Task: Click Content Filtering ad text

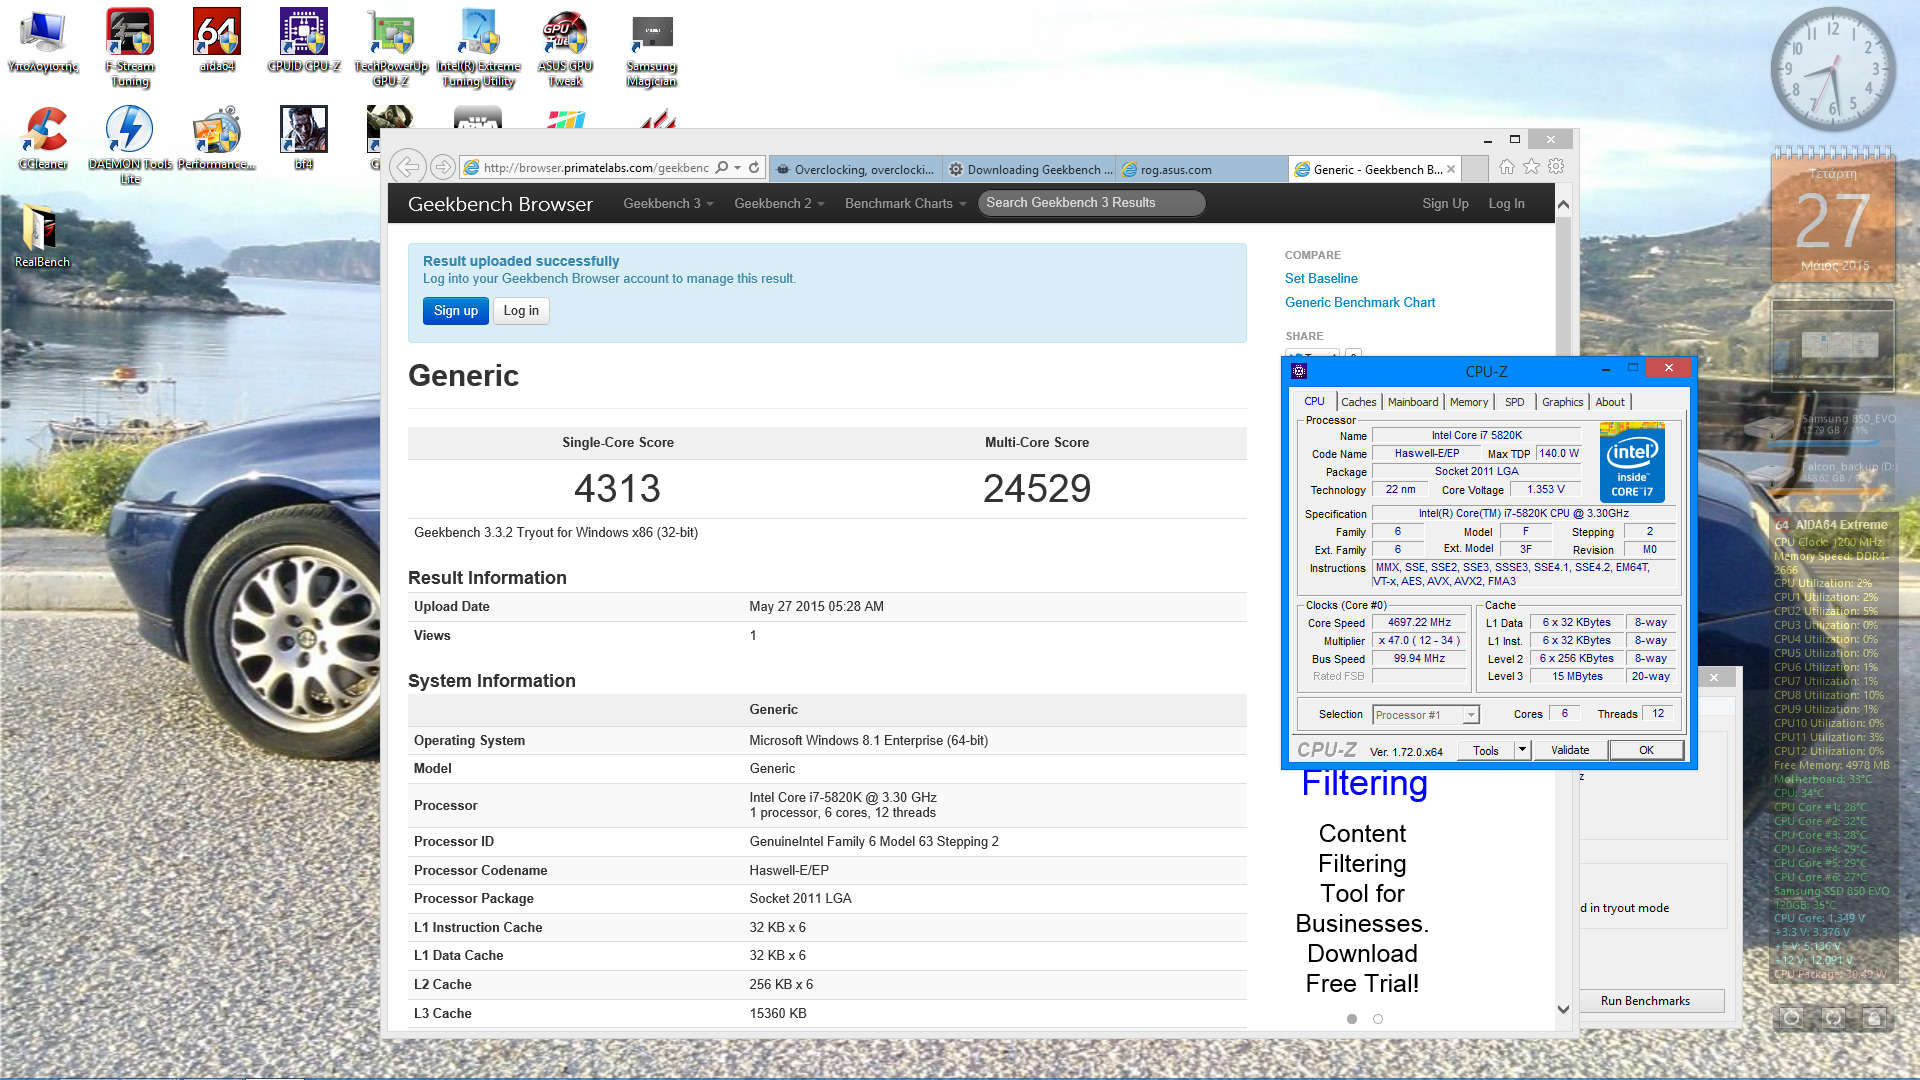Action: (x=1362, y=908)
